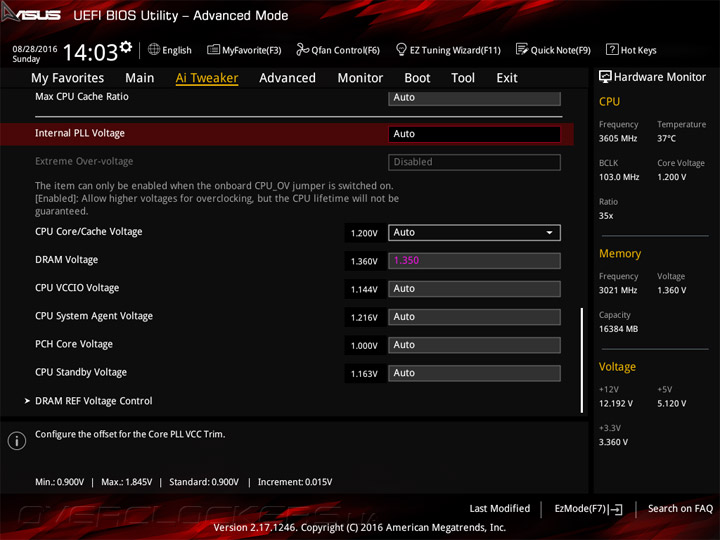Click the 1.163V Standby reading

364,374
